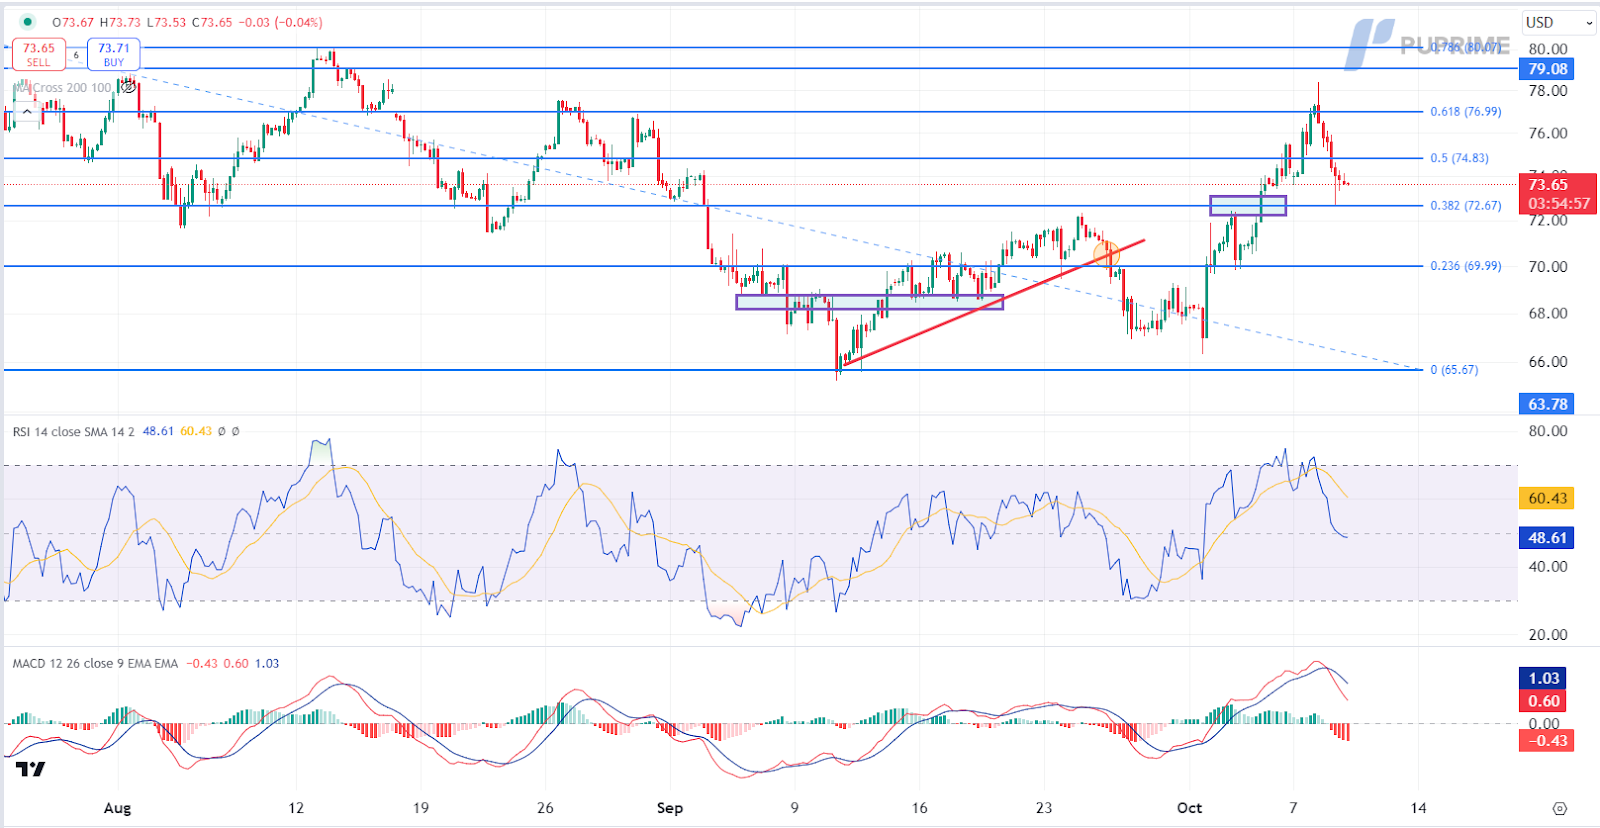The image size is (1600, 828).
Task: Click the Oct label on the time axis
Action: [x=1189, y=808]
